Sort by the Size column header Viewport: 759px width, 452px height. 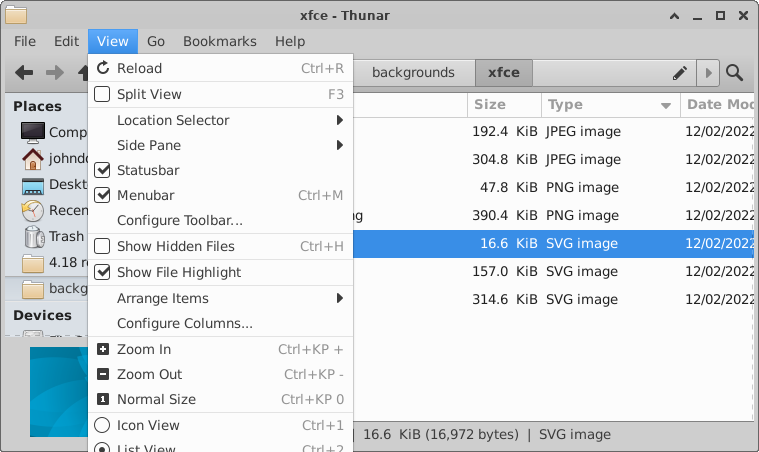[504, 105]
